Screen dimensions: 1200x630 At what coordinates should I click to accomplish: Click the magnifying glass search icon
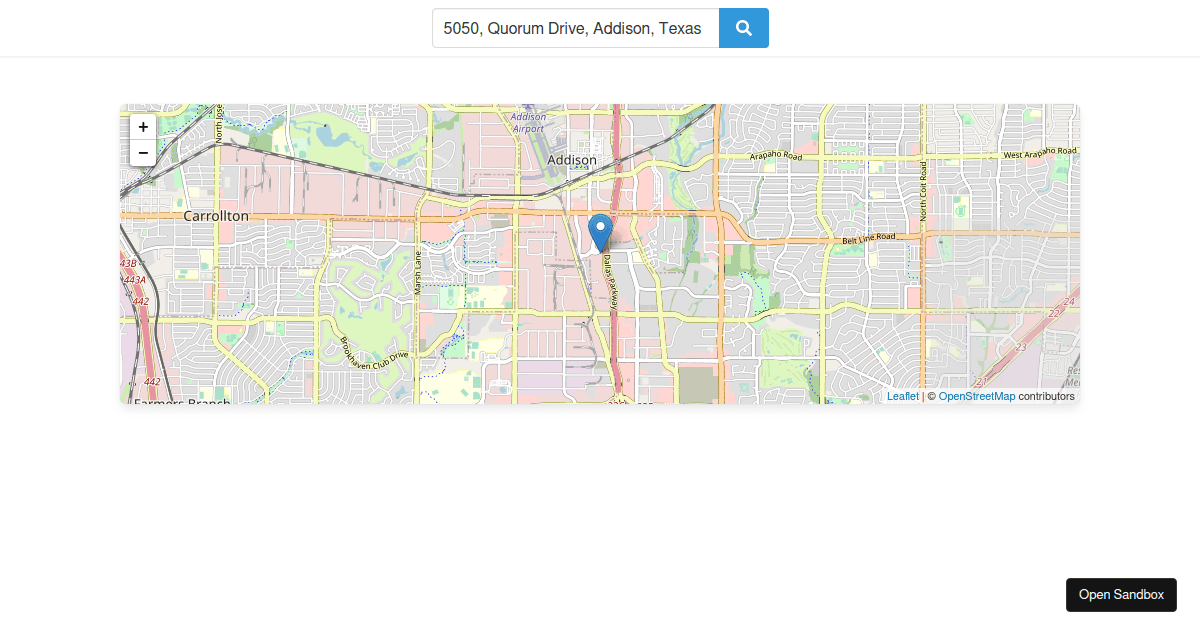point(743,28)
